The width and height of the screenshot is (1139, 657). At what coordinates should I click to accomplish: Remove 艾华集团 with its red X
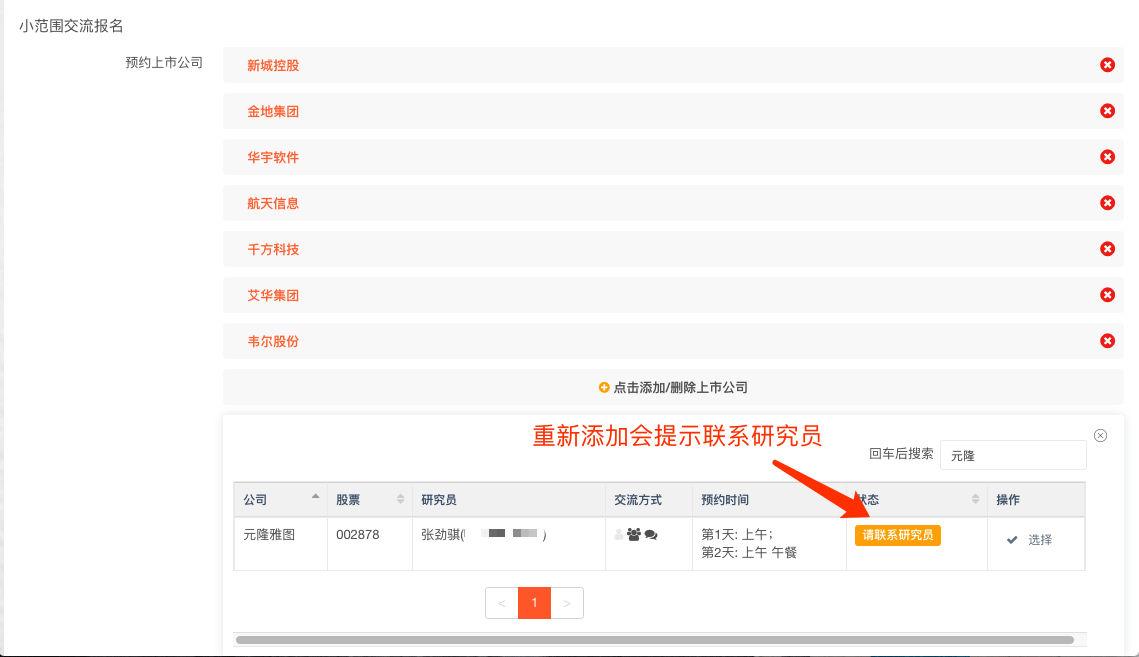tap(1107, 295)
